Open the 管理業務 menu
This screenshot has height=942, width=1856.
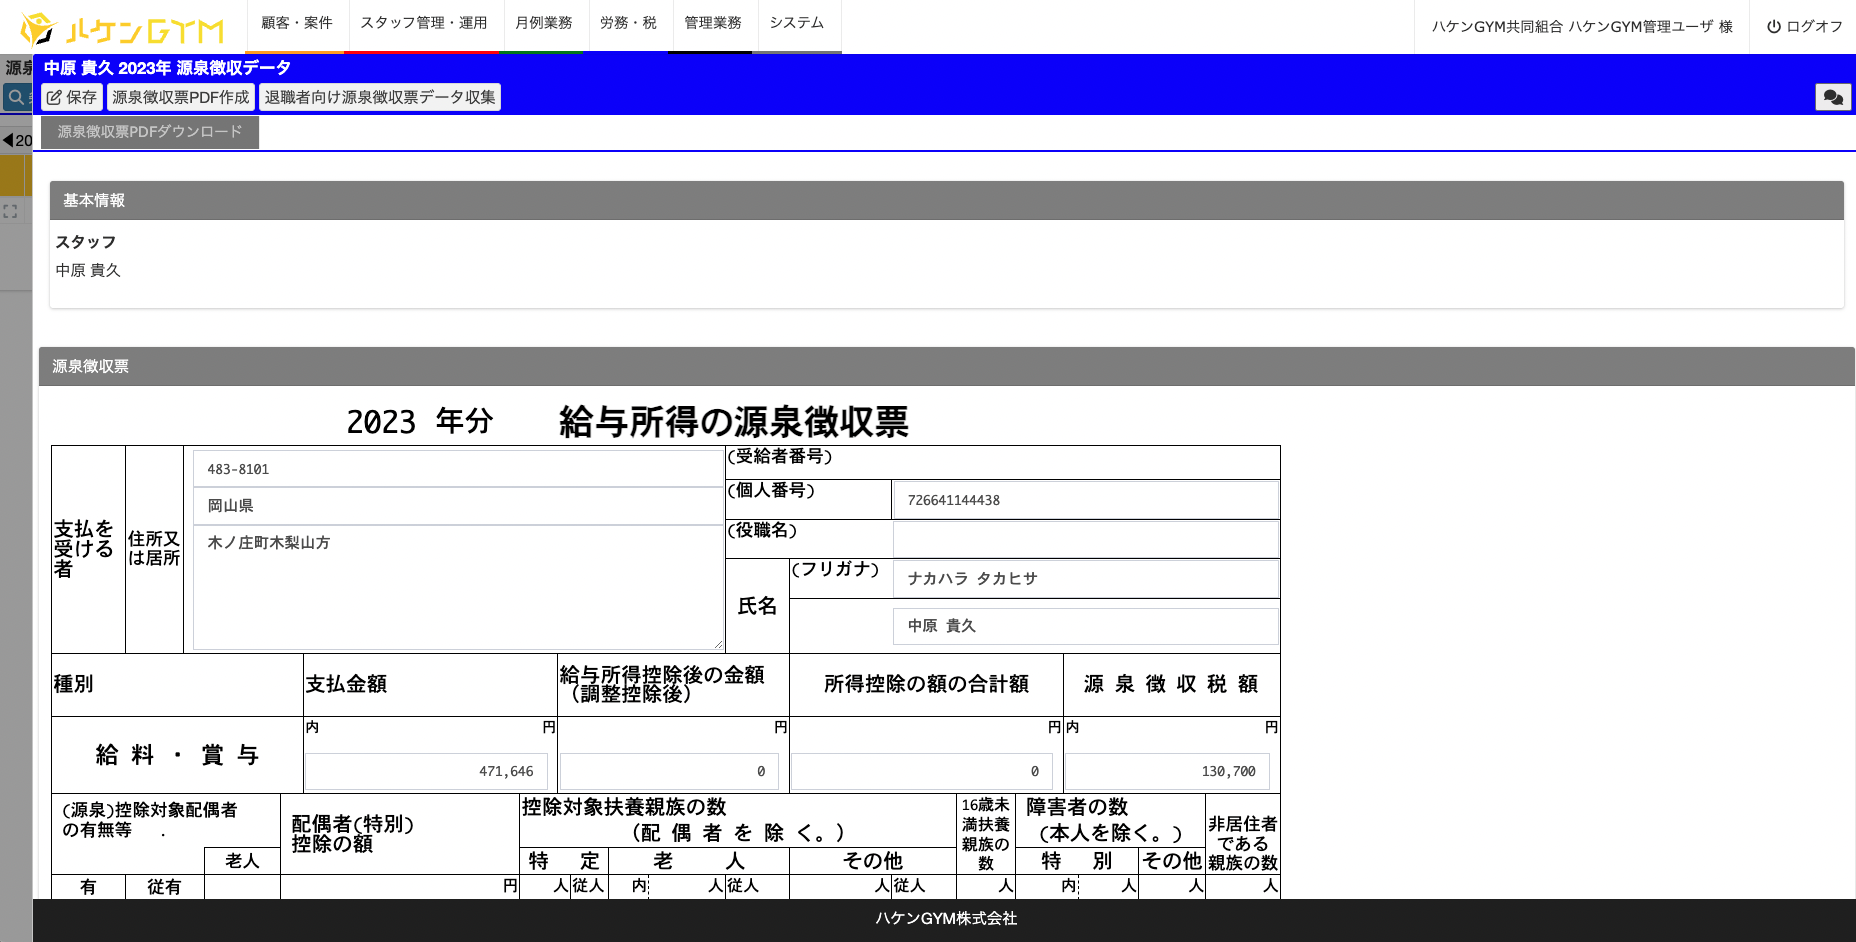[712, 23]
